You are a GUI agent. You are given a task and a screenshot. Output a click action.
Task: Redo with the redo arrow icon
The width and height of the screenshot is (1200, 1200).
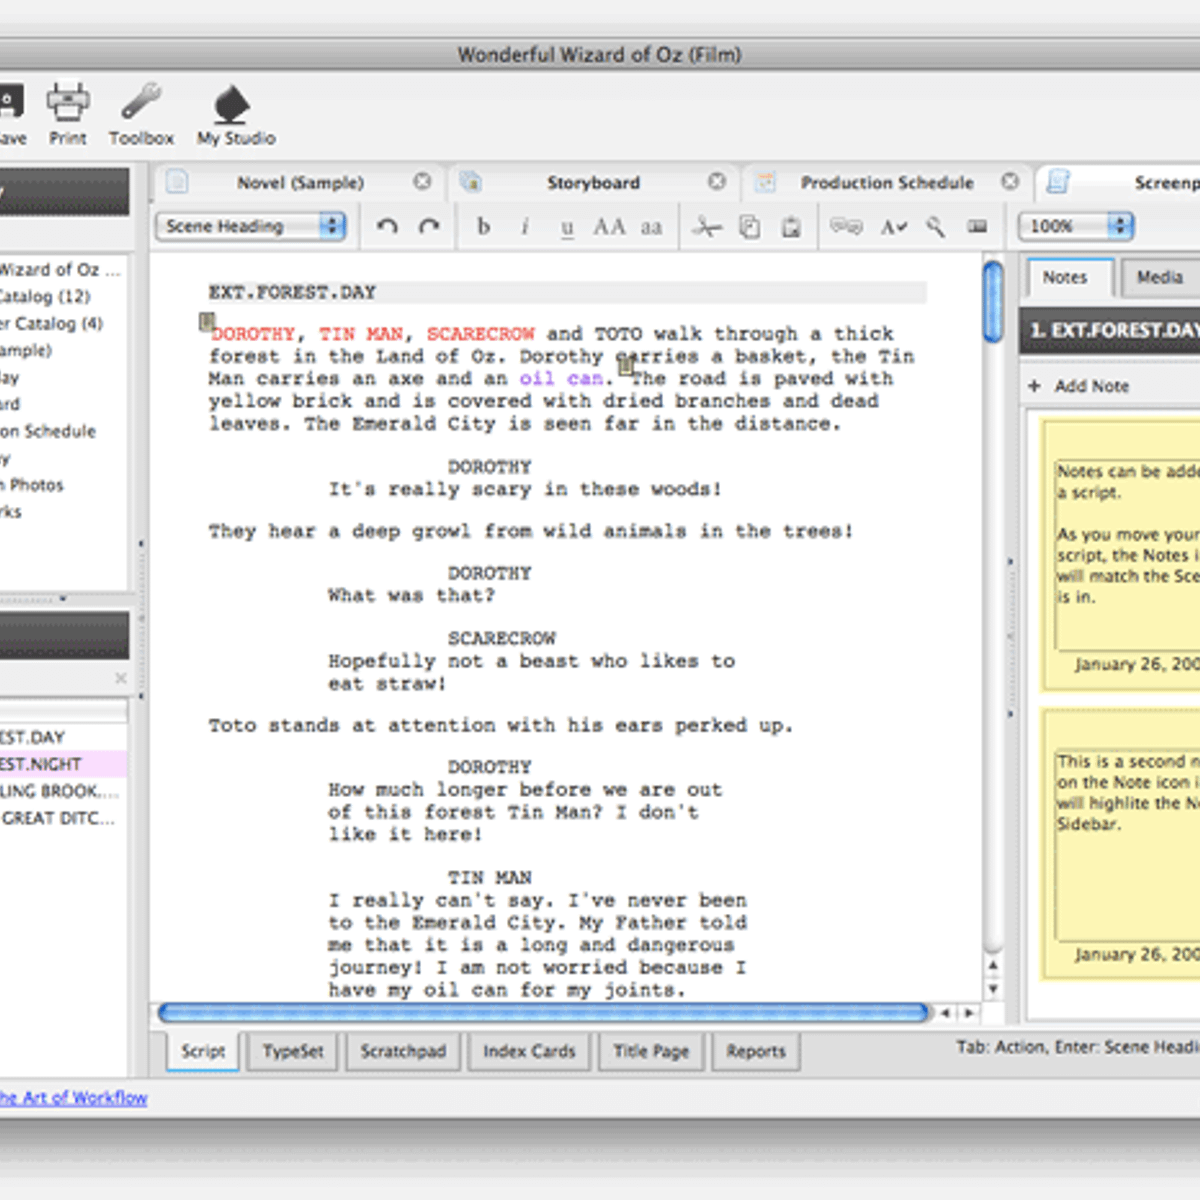429,227
